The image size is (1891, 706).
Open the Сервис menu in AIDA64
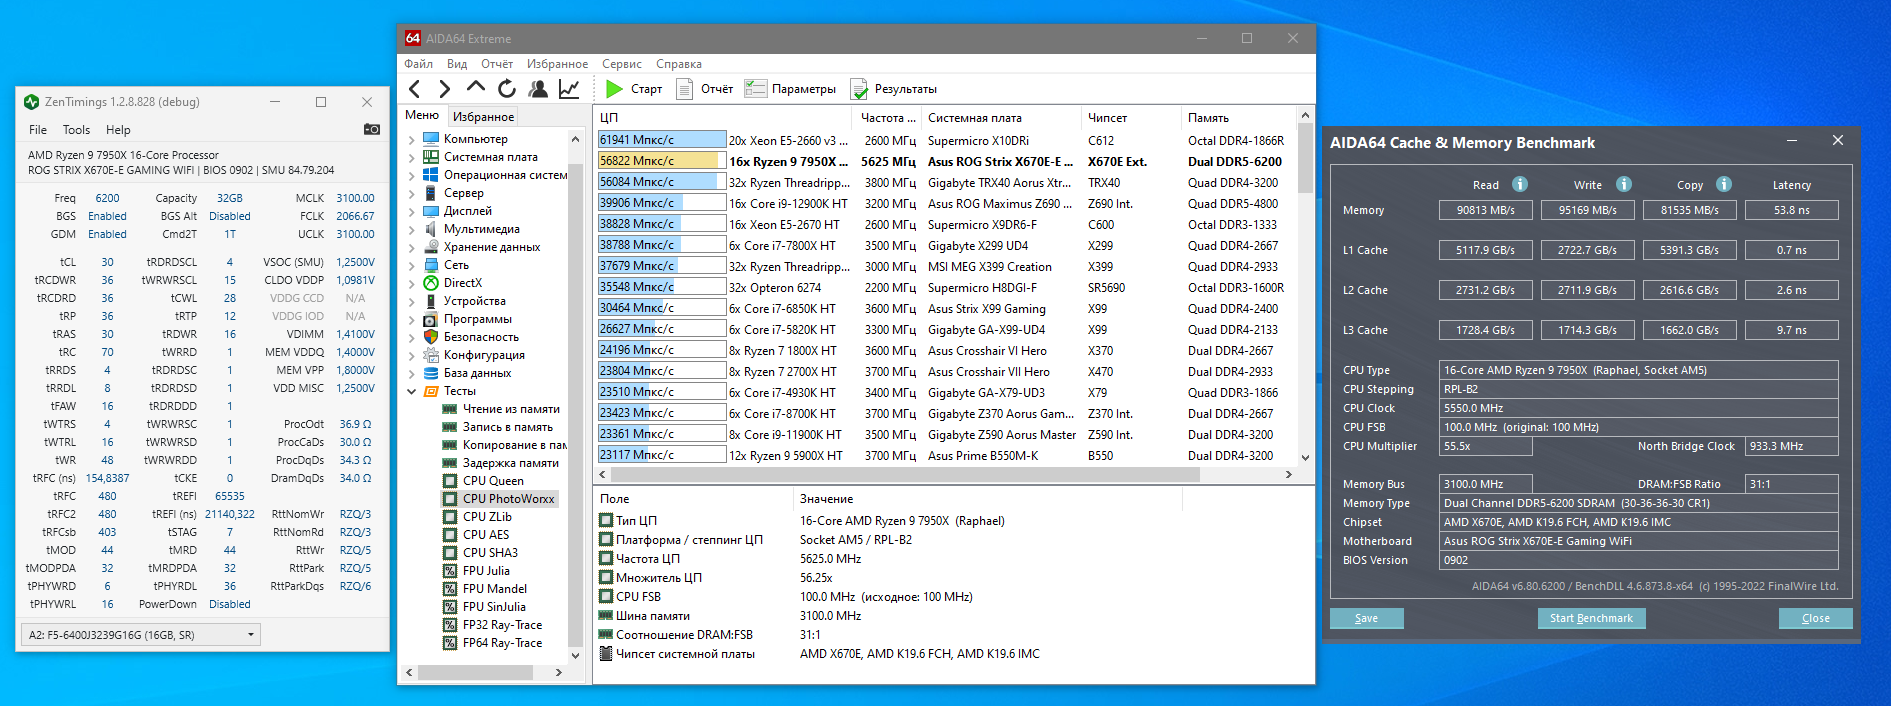(622, 64)
